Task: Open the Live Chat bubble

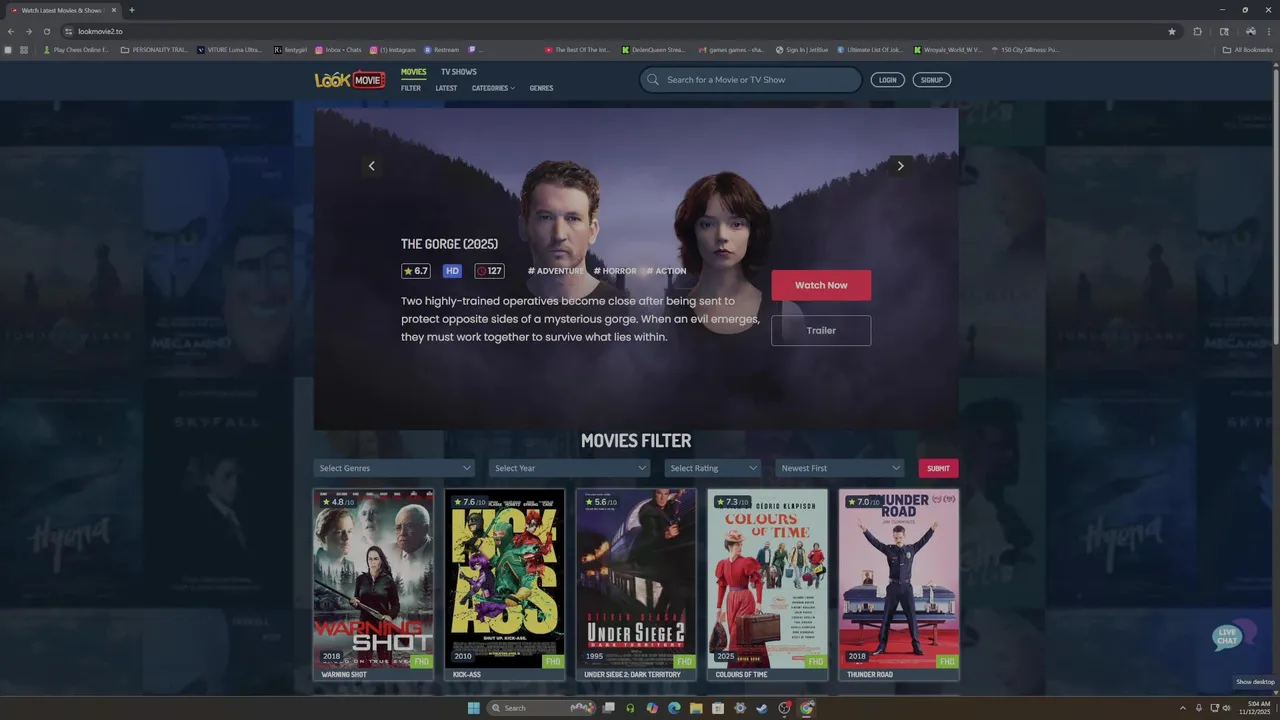Action: point(1232,636)
